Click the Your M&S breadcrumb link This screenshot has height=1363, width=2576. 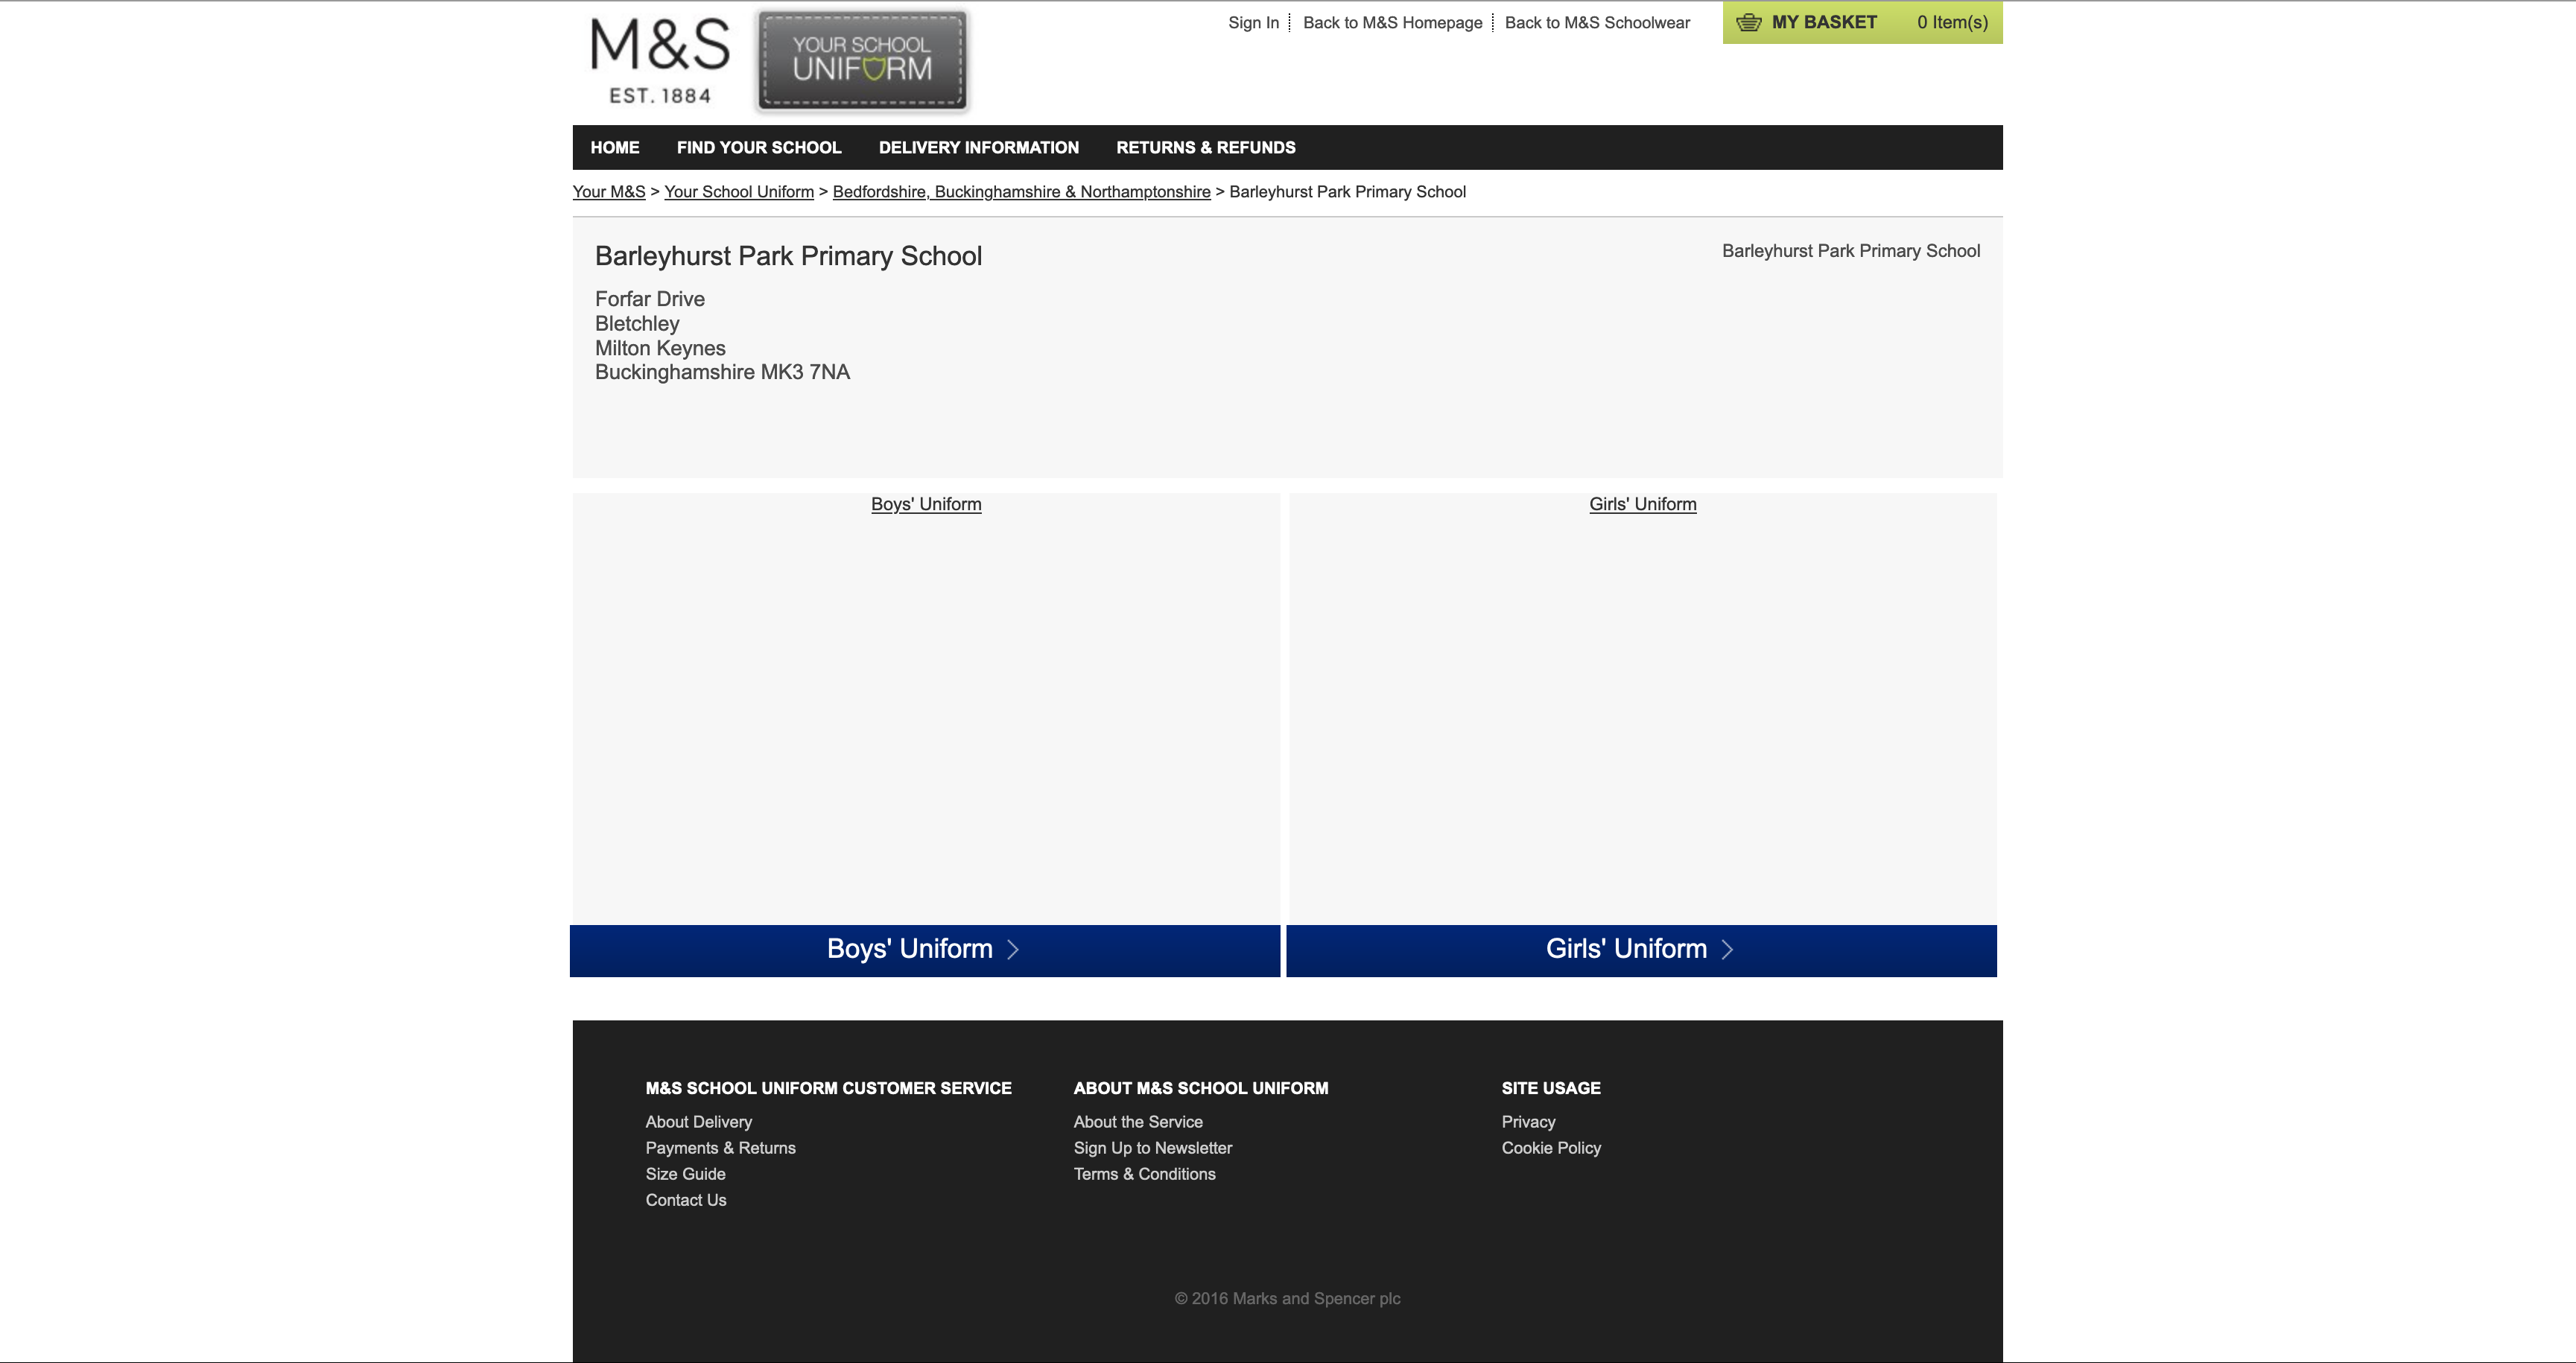pos(609,191)
